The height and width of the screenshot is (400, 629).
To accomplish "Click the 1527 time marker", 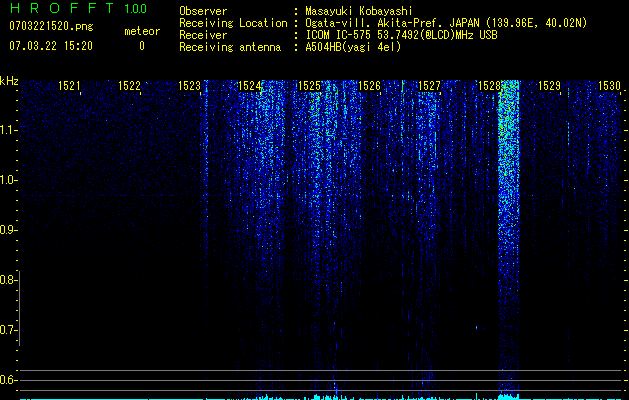I will click(x=429, y=85).
